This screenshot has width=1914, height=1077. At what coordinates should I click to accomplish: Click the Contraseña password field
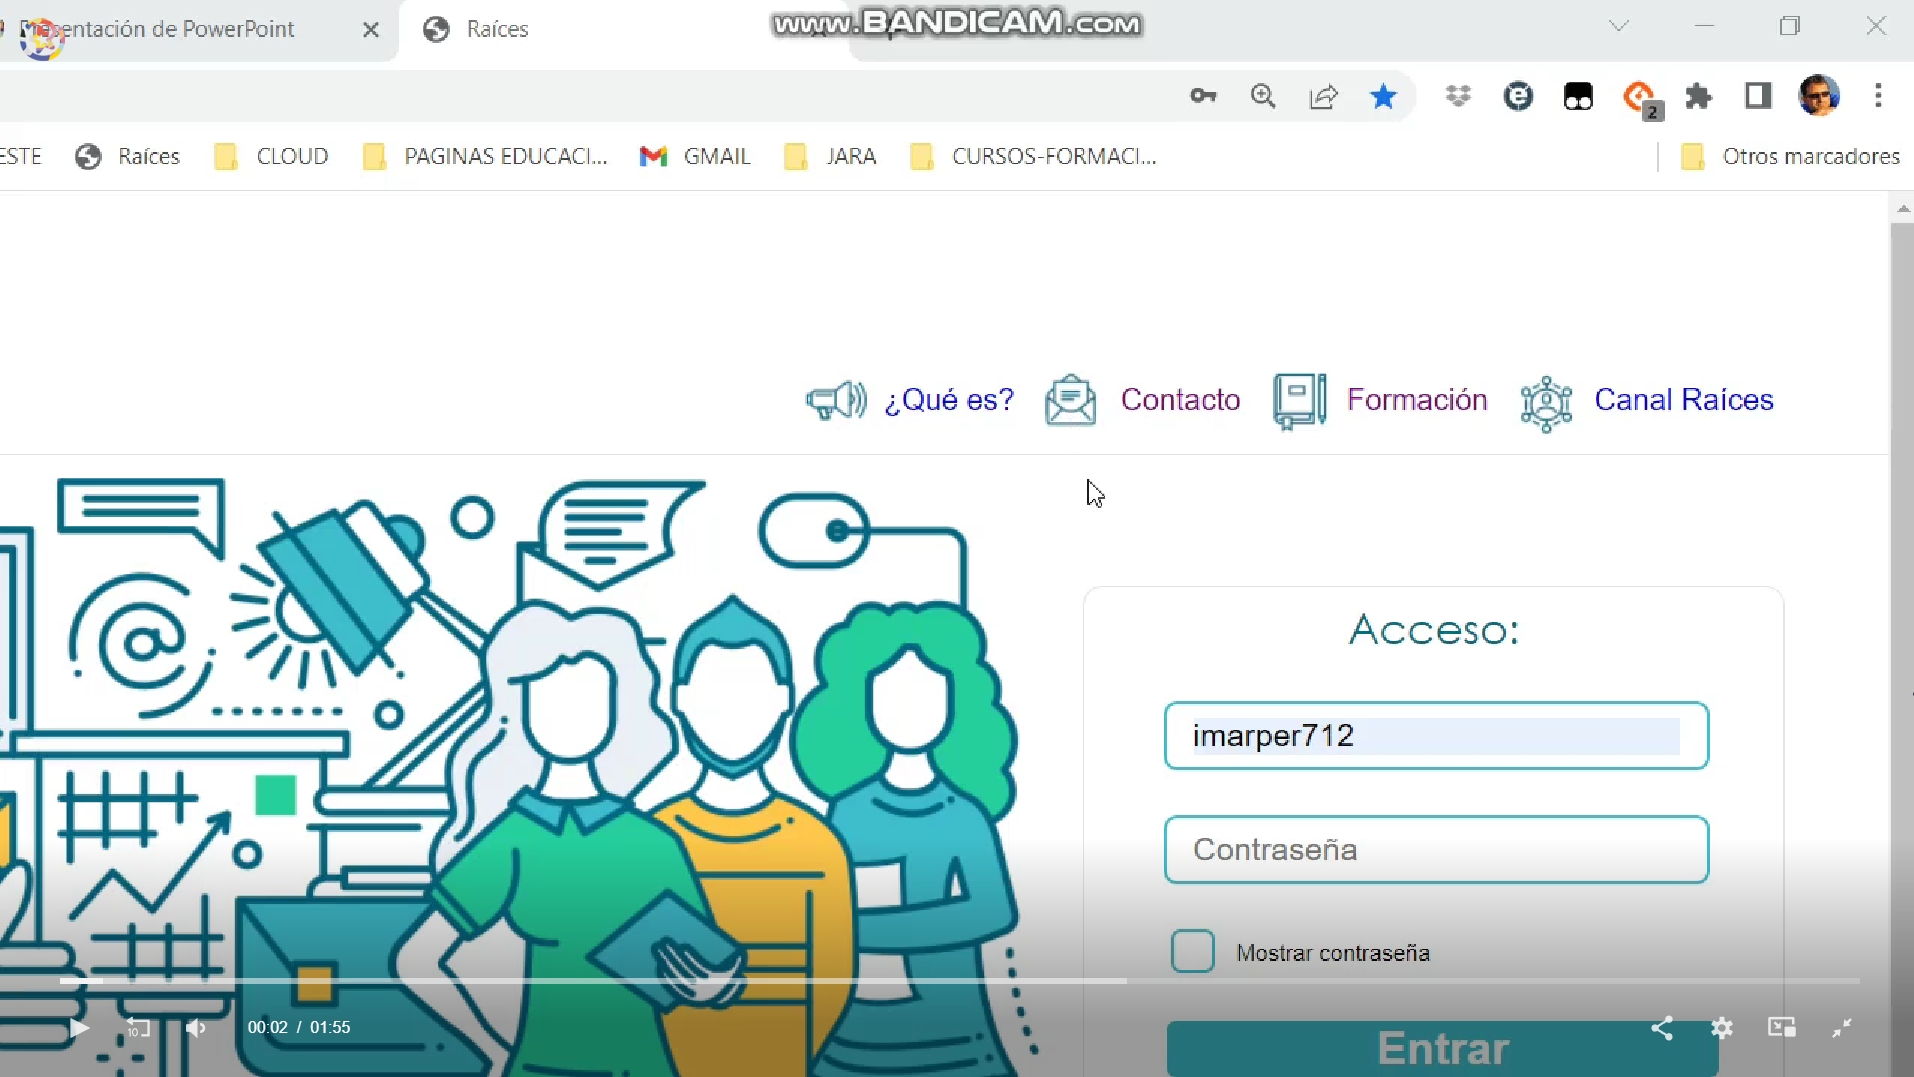point(1436,850)
